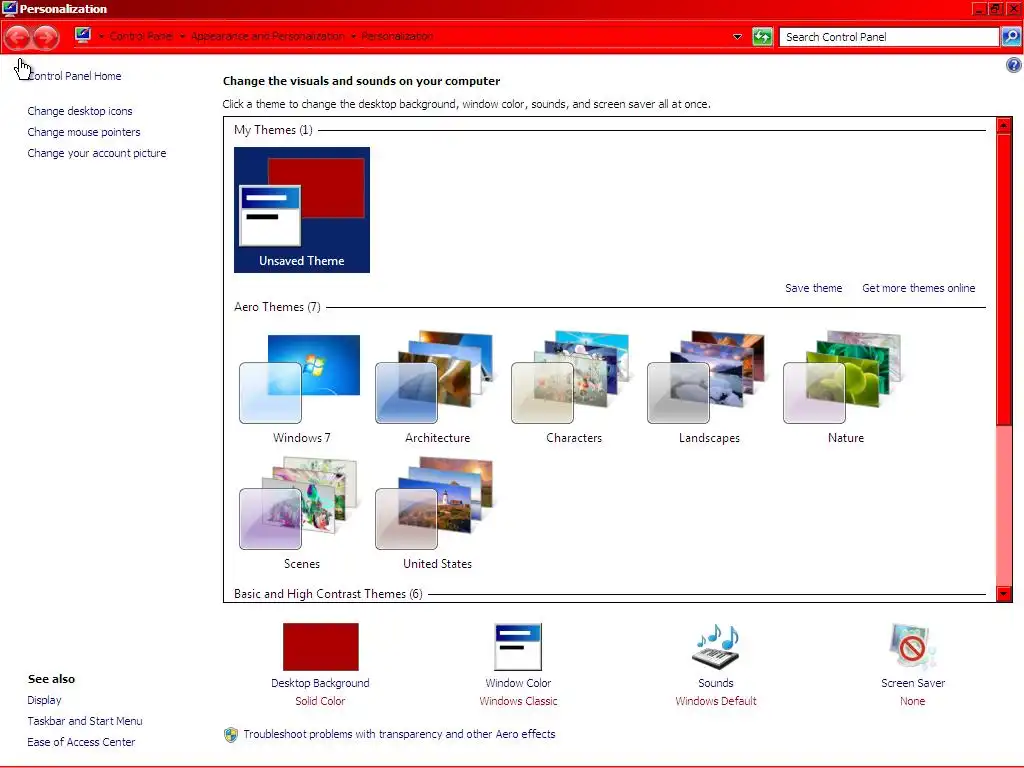Click the address bar monitor icon

click(x=82, y=35)
